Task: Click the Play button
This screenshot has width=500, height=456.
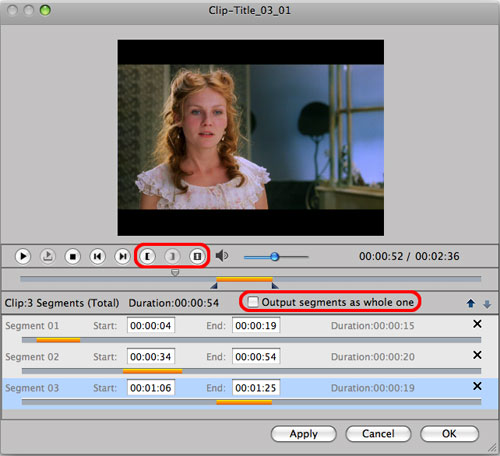Action: [23, 256]
